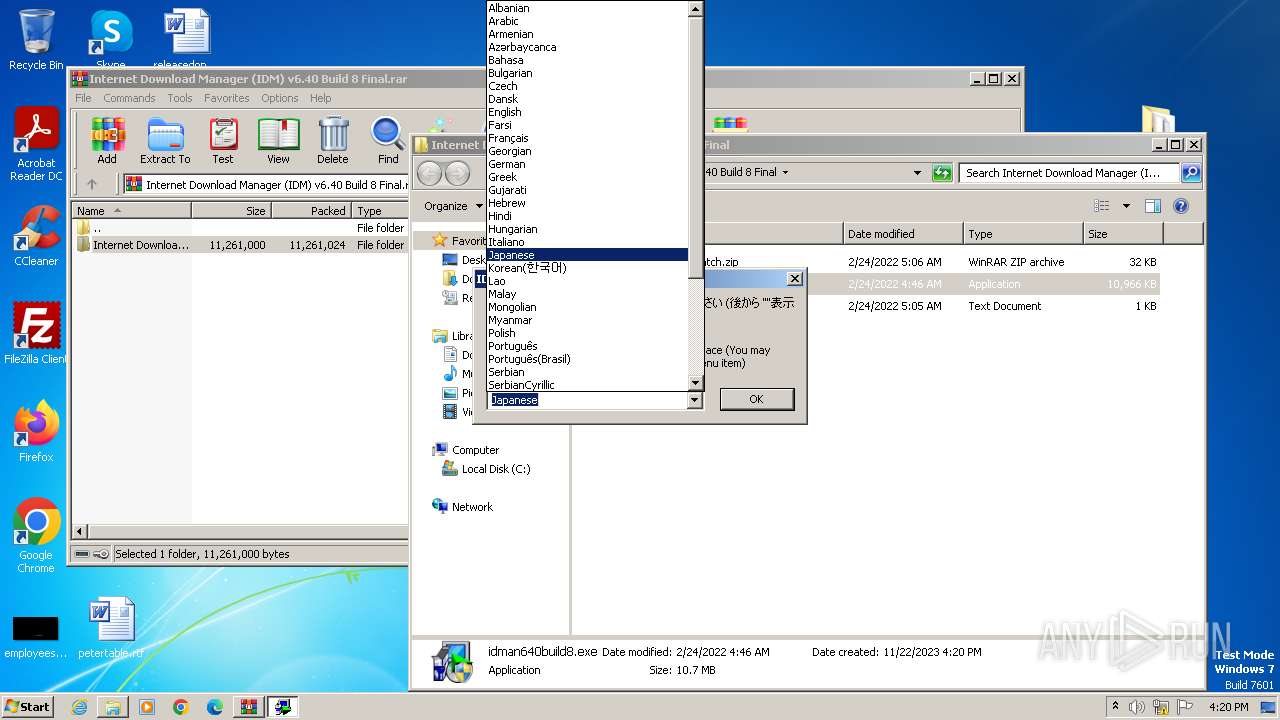Sort Explorer files by Type column
This screenshot has height=720, width=1280.
pyautogui.click(x=1023, y=234)
